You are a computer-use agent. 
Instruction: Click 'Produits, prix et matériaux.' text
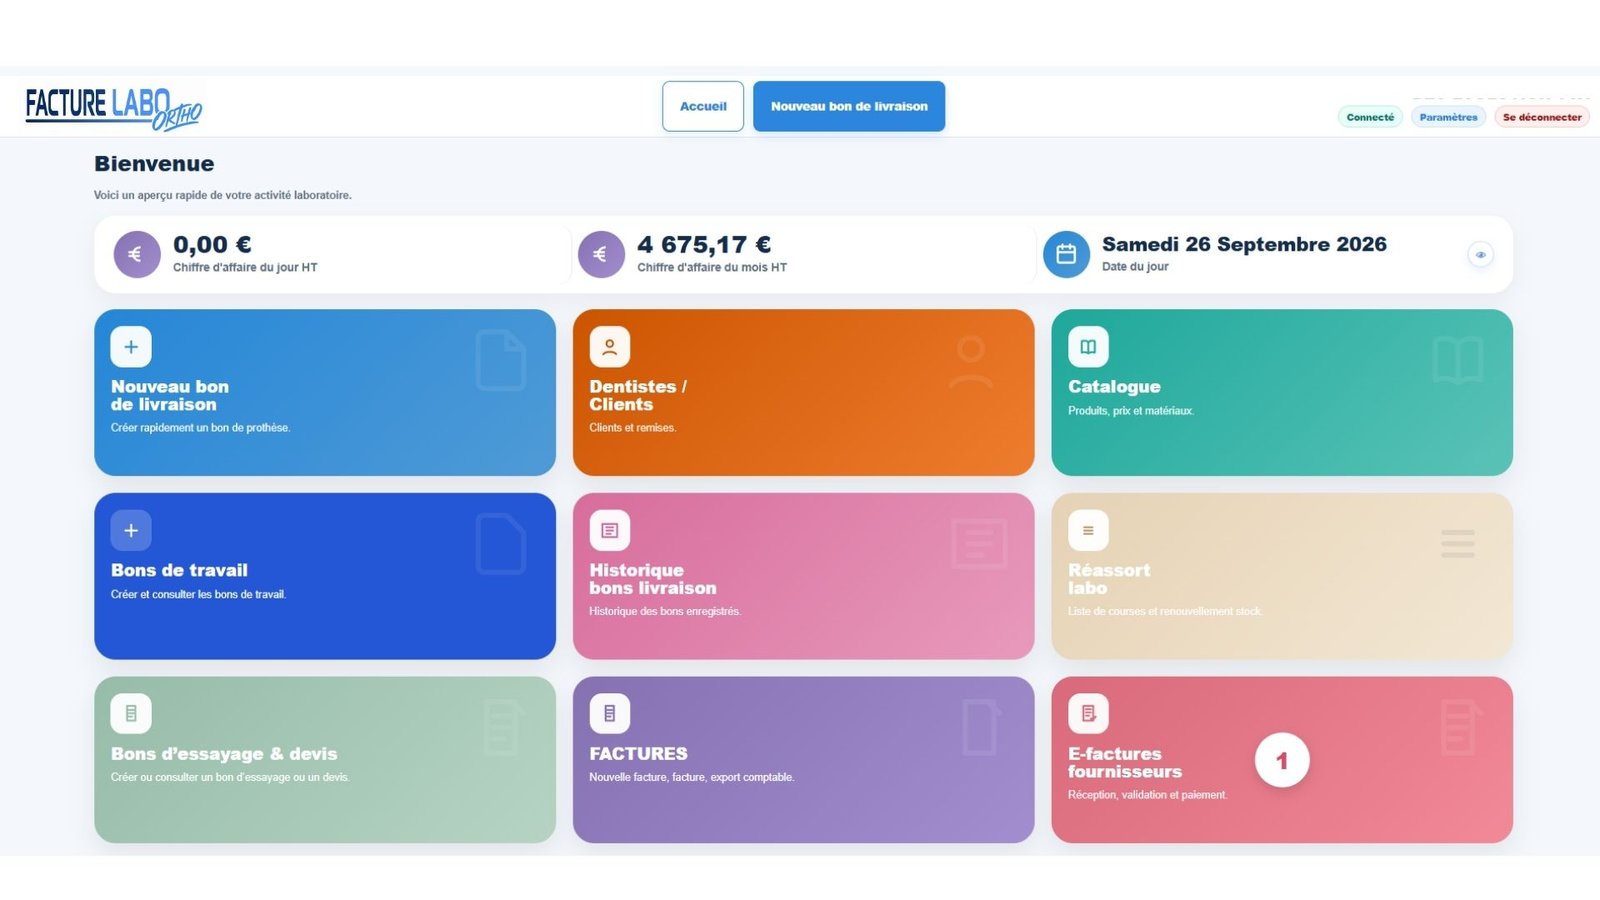coord(1131,411)
